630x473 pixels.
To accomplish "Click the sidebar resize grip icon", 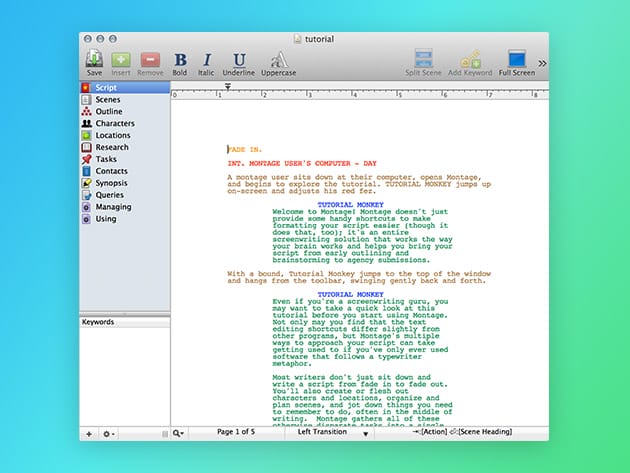I will pos(165,434).
